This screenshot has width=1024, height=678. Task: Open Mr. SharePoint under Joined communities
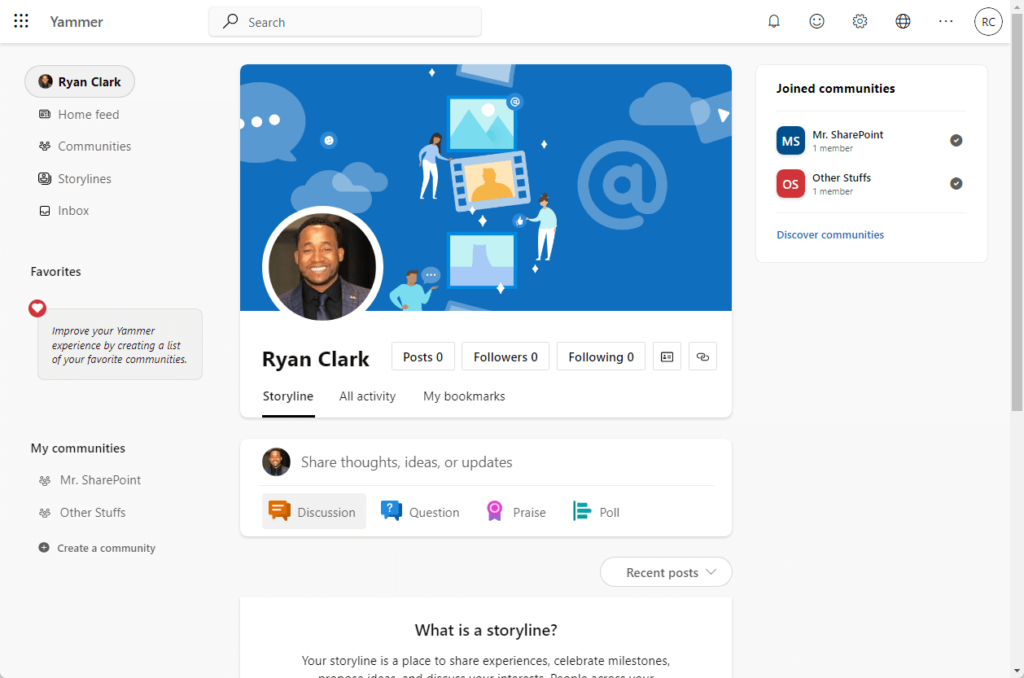click(x=848, y=135)
